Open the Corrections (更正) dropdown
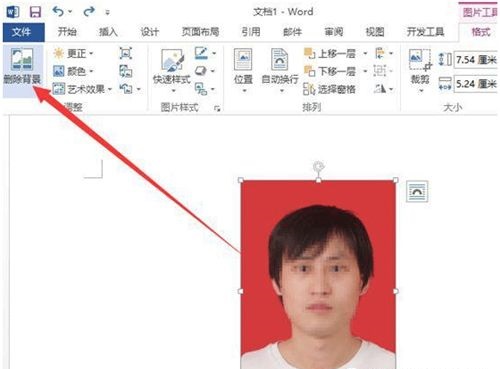The width and height of the screenshot is (500, 369). [73, 53]
